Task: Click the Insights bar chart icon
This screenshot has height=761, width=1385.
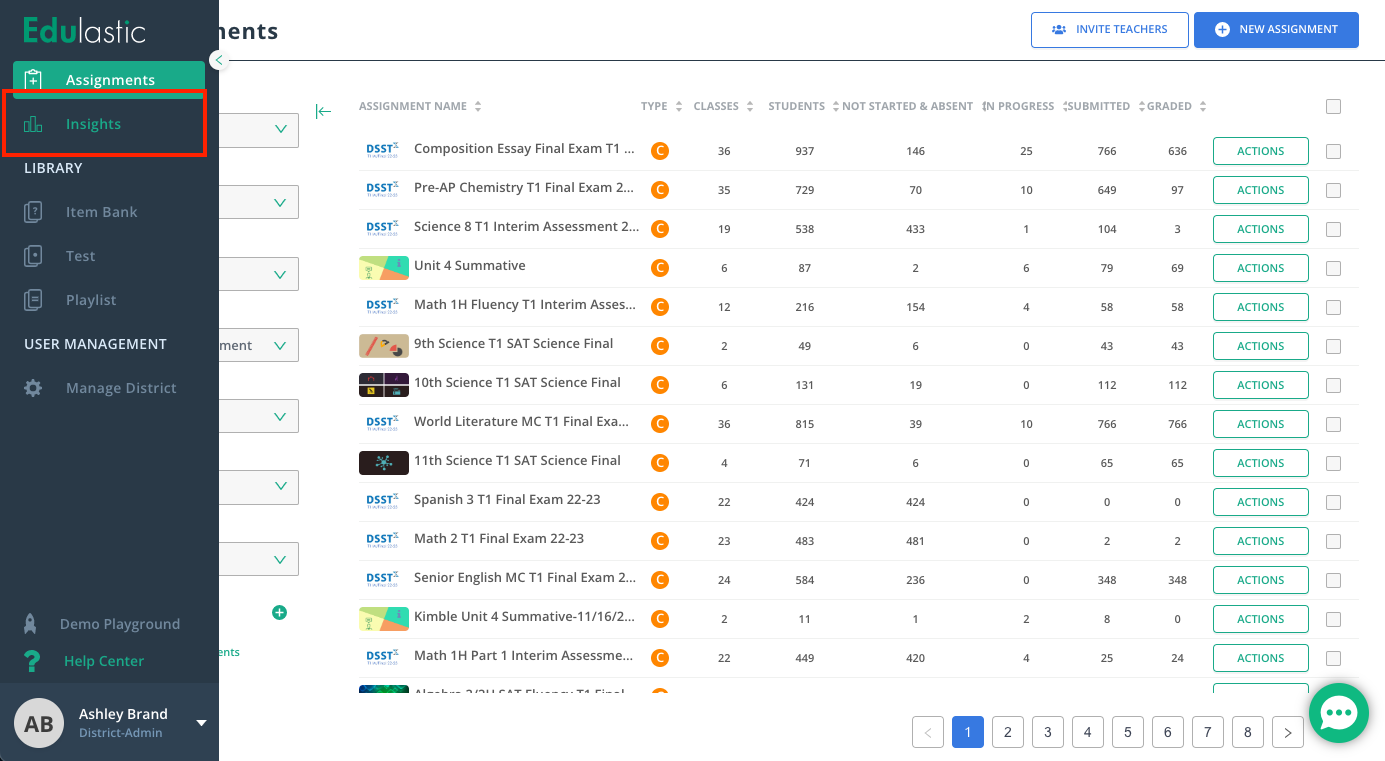Action: coord(33,124)
